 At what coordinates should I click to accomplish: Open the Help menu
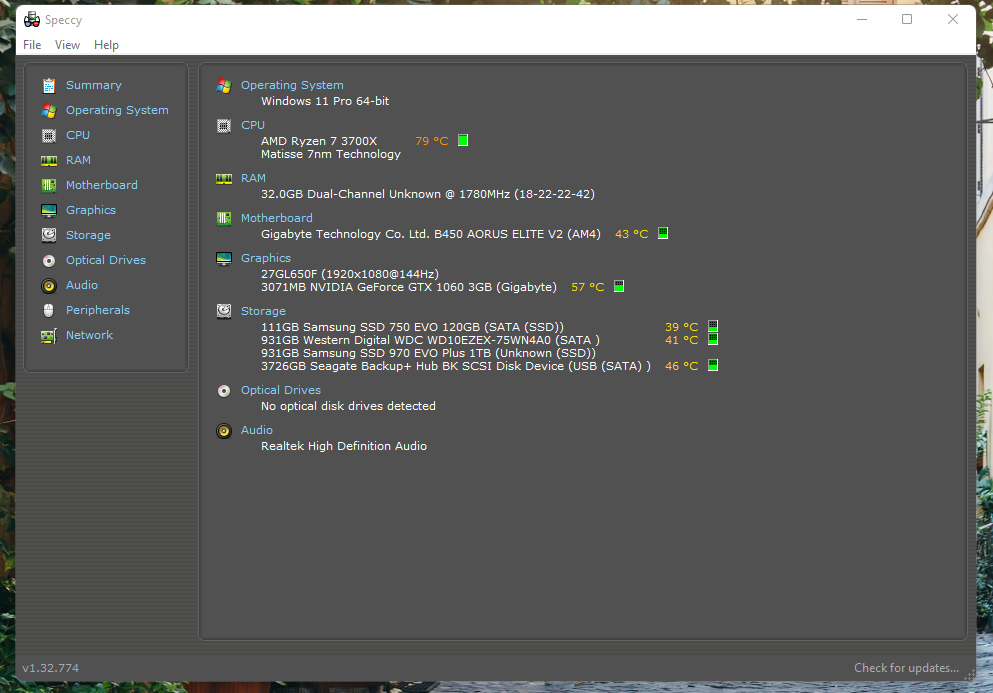coord(106,45)
